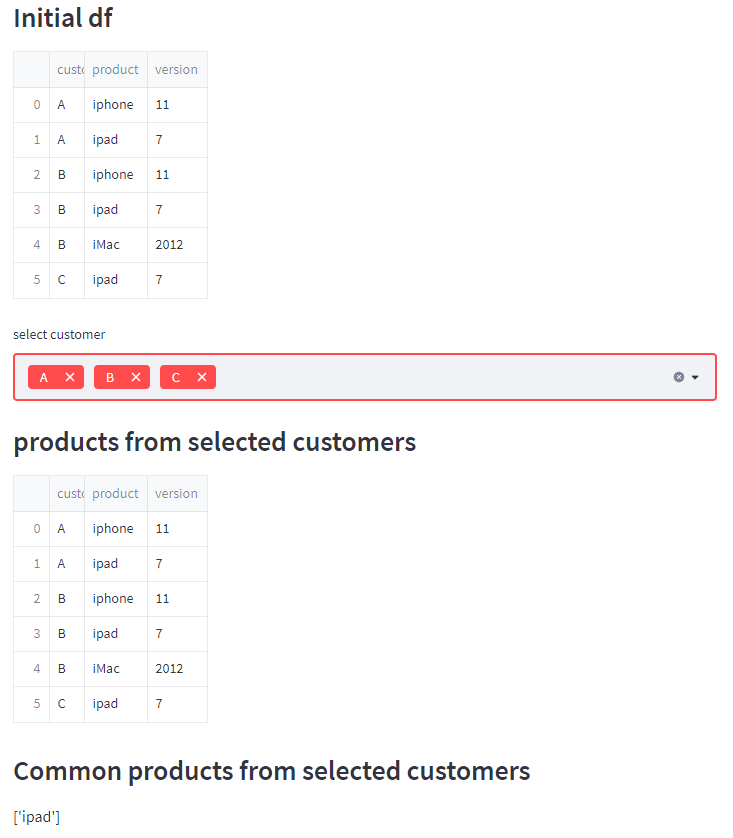This screenshot has height=838, width=733.
Task: Click the customer A tag label
Action: click(x=44, y=377)
